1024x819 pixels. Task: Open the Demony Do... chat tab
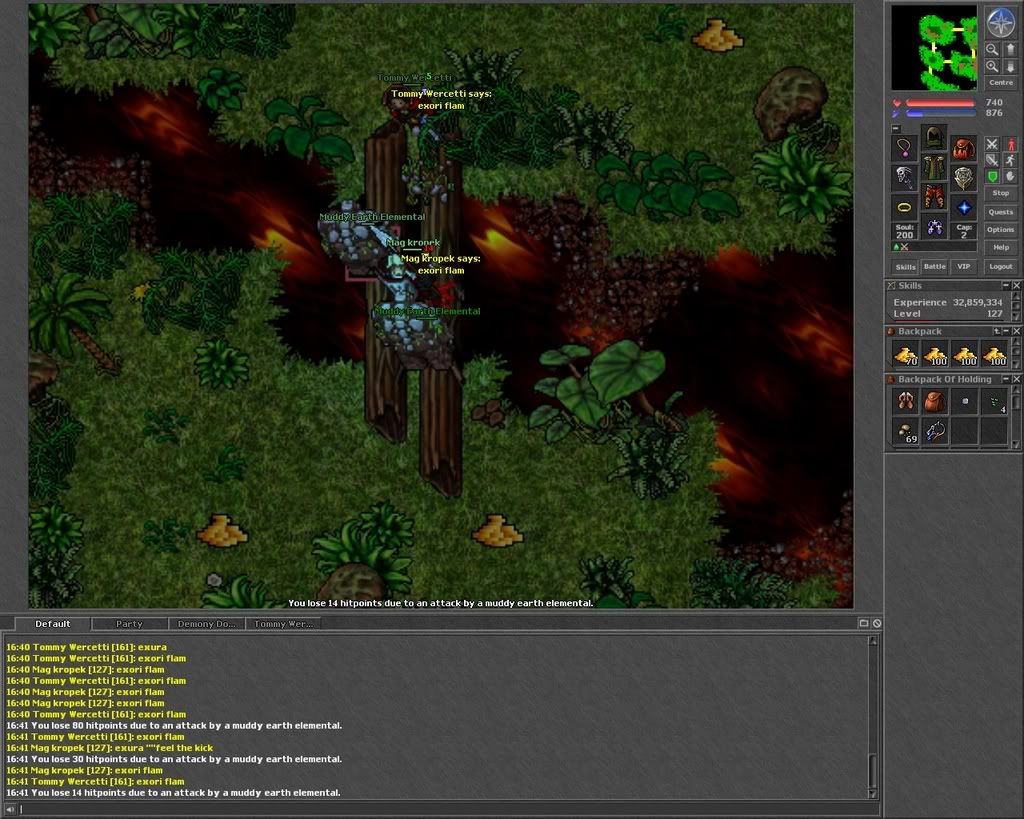tap(206, 624)
